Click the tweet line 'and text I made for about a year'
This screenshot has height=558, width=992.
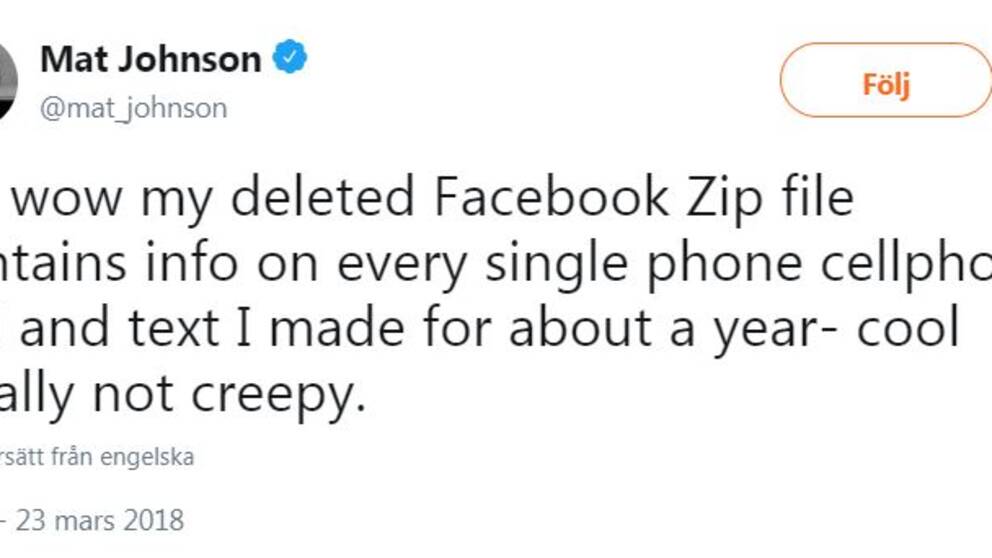(481, 329)
